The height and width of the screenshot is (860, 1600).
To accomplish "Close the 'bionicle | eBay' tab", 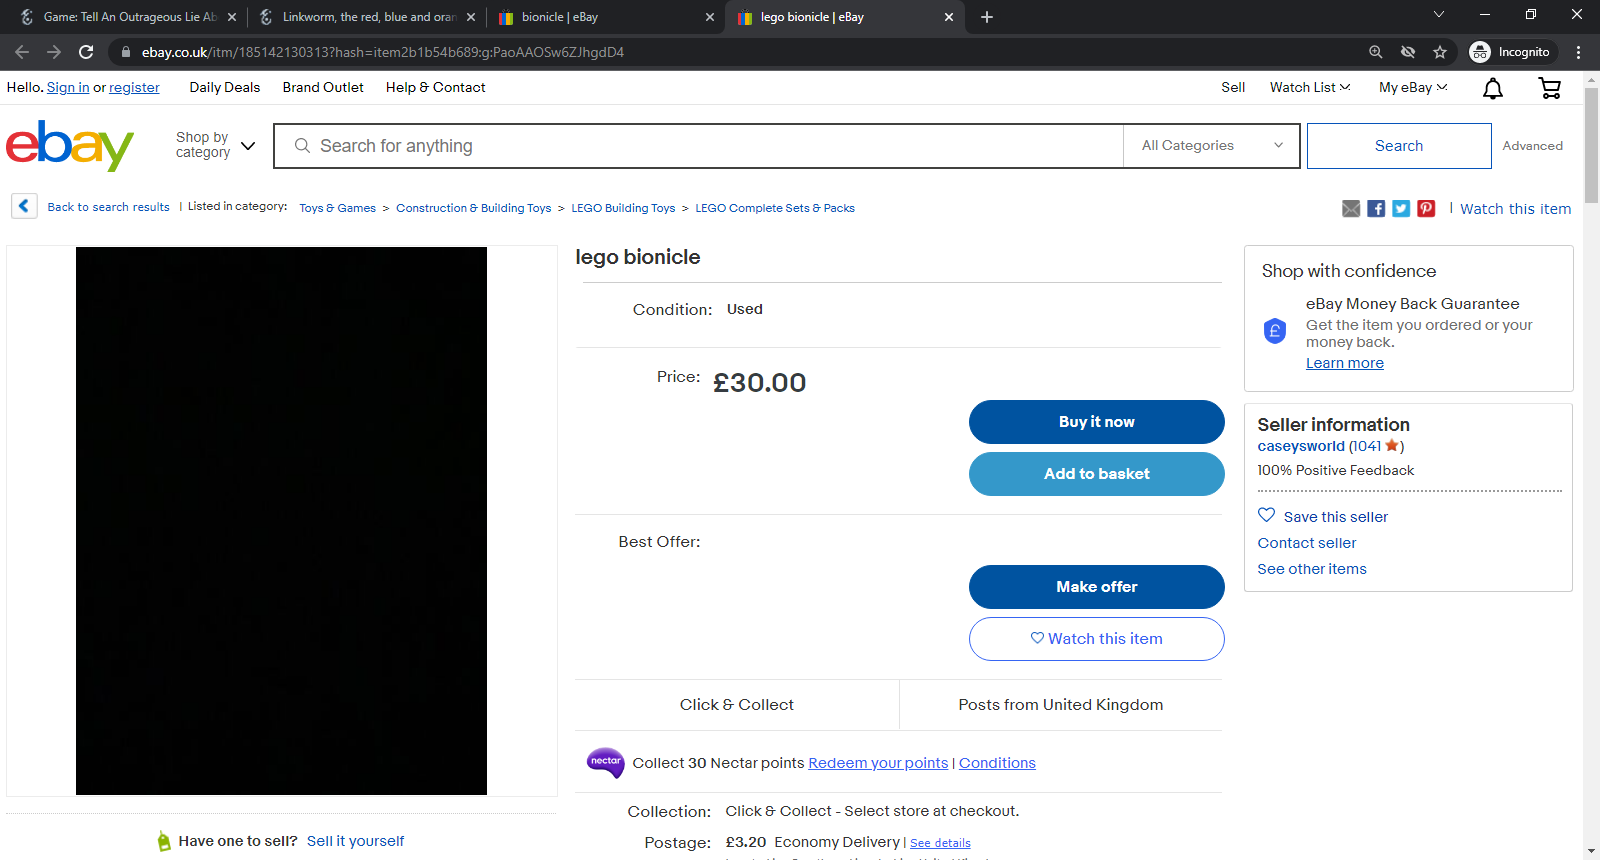I will [x=710, y=17].
